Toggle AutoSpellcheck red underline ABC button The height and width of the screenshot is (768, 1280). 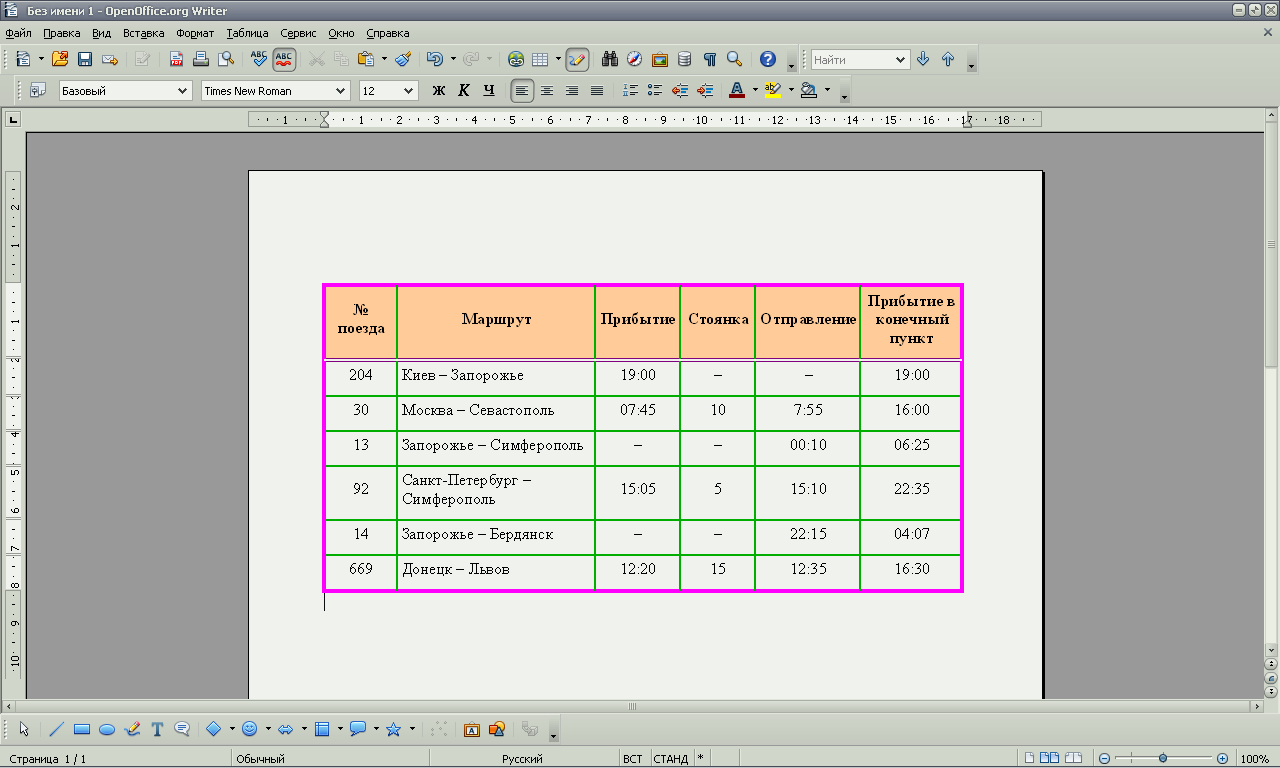tap(284, 59)
